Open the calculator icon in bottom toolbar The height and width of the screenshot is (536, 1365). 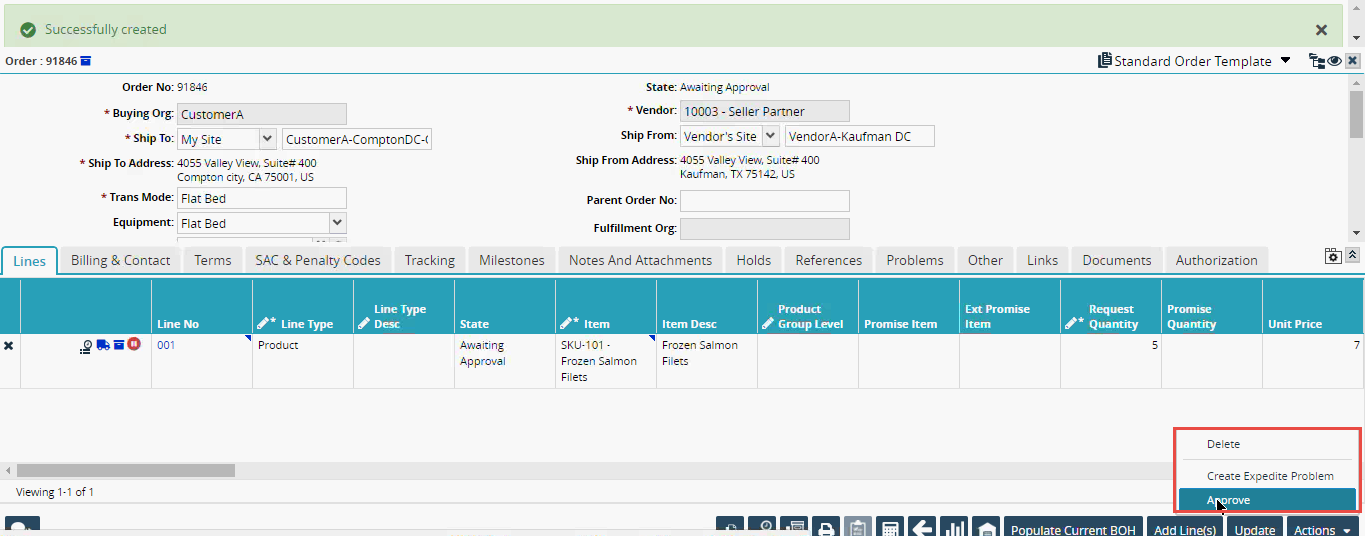tap(889, 527)
